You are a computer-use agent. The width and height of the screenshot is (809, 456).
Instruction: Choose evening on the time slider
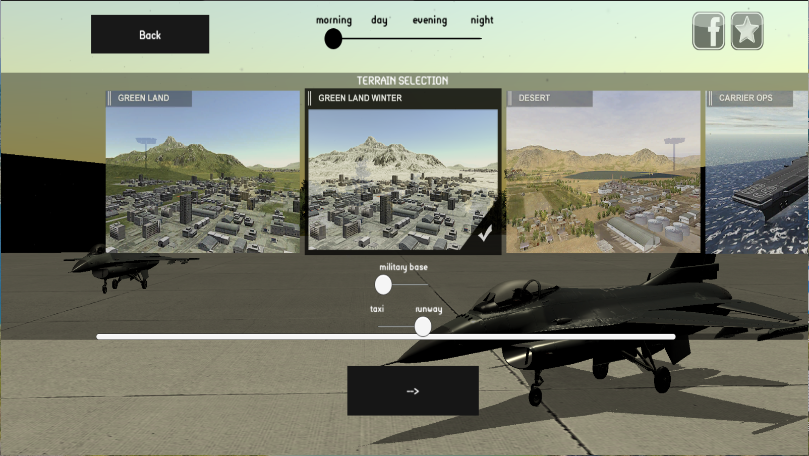coord(430,38)
